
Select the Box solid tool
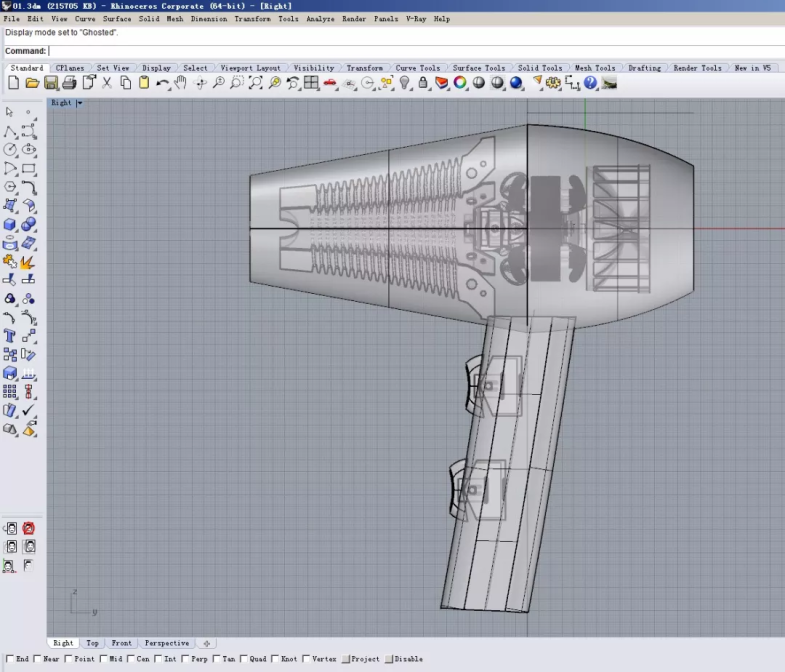(x=10, y=224)
